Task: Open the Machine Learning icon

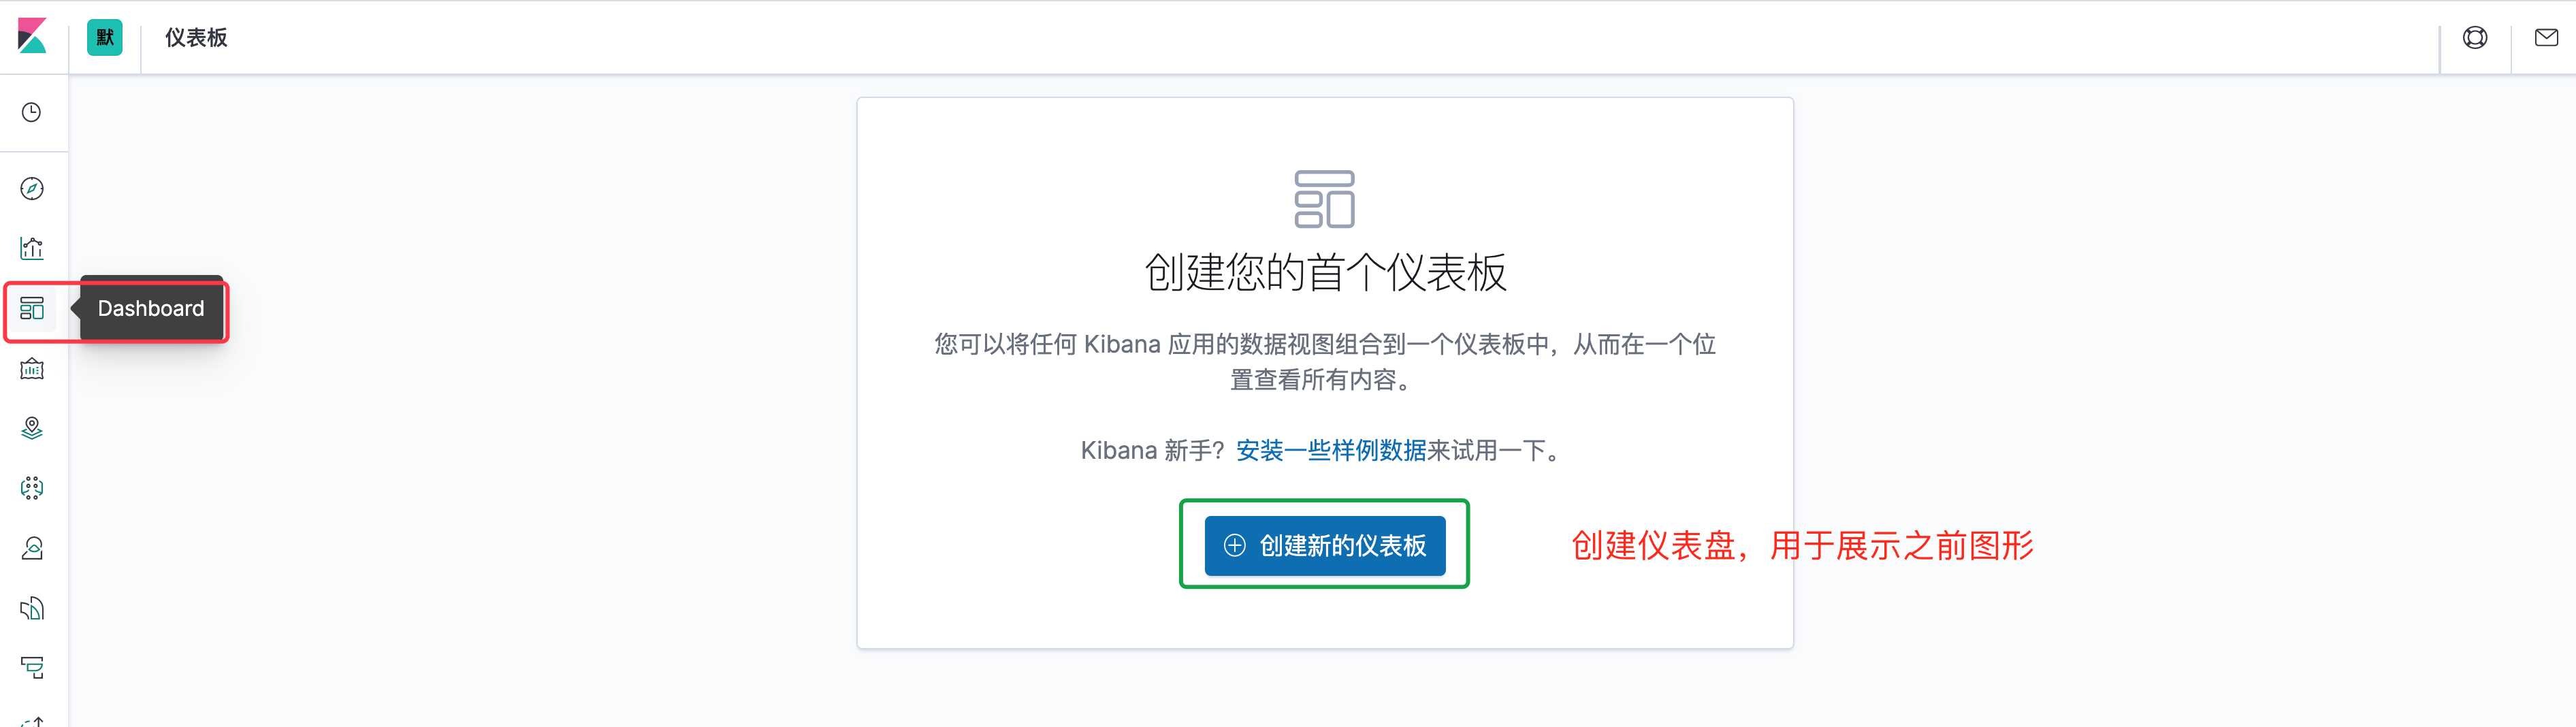Action: [32, 547]
